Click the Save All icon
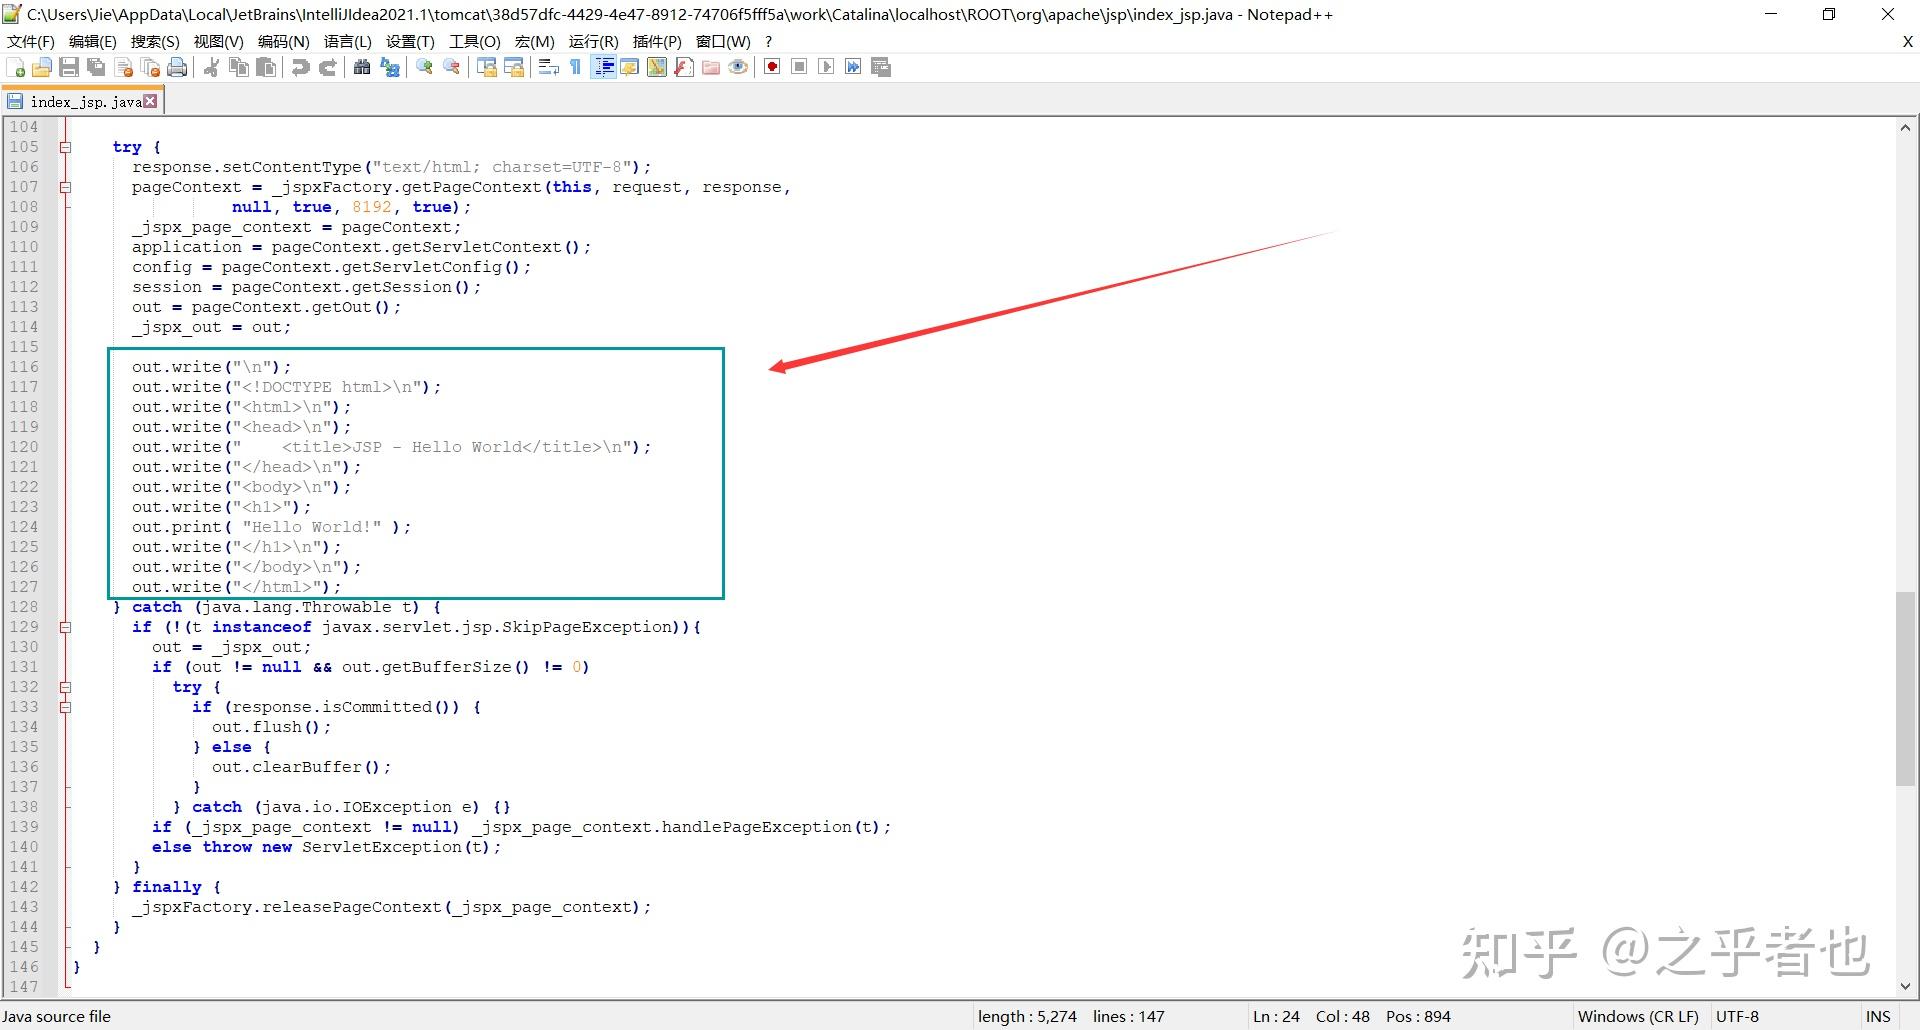Image resolution: width=1920 pixels, height=1030 pixels. pos(96,67)
